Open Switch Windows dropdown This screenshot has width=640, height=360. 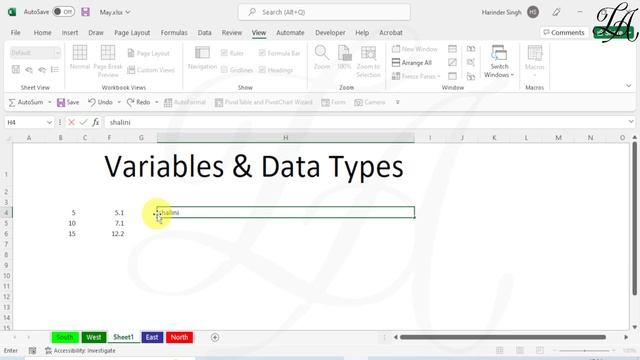coord(499,61)
